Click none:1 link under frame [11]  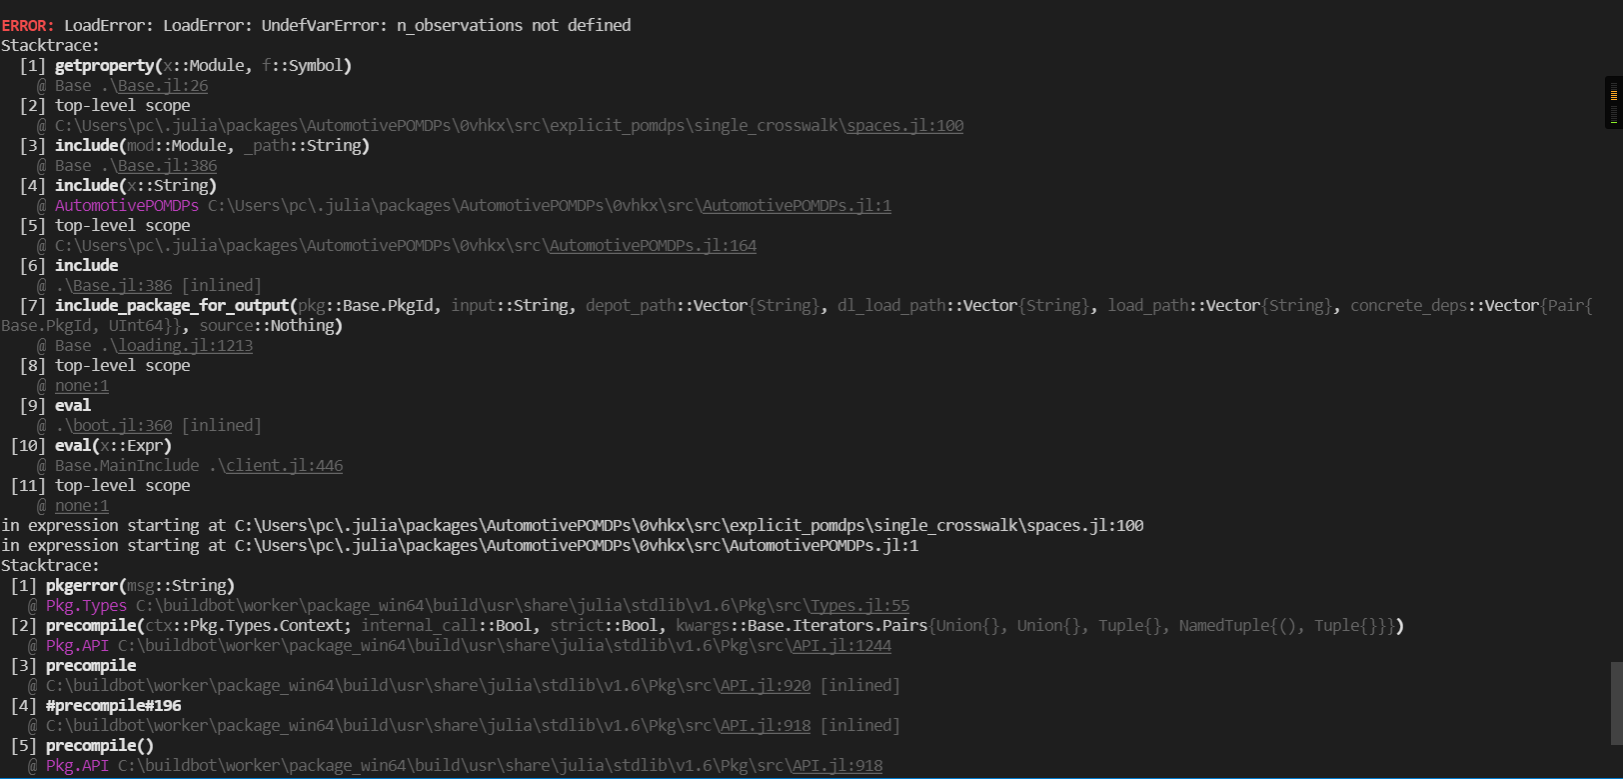point(82,506)
